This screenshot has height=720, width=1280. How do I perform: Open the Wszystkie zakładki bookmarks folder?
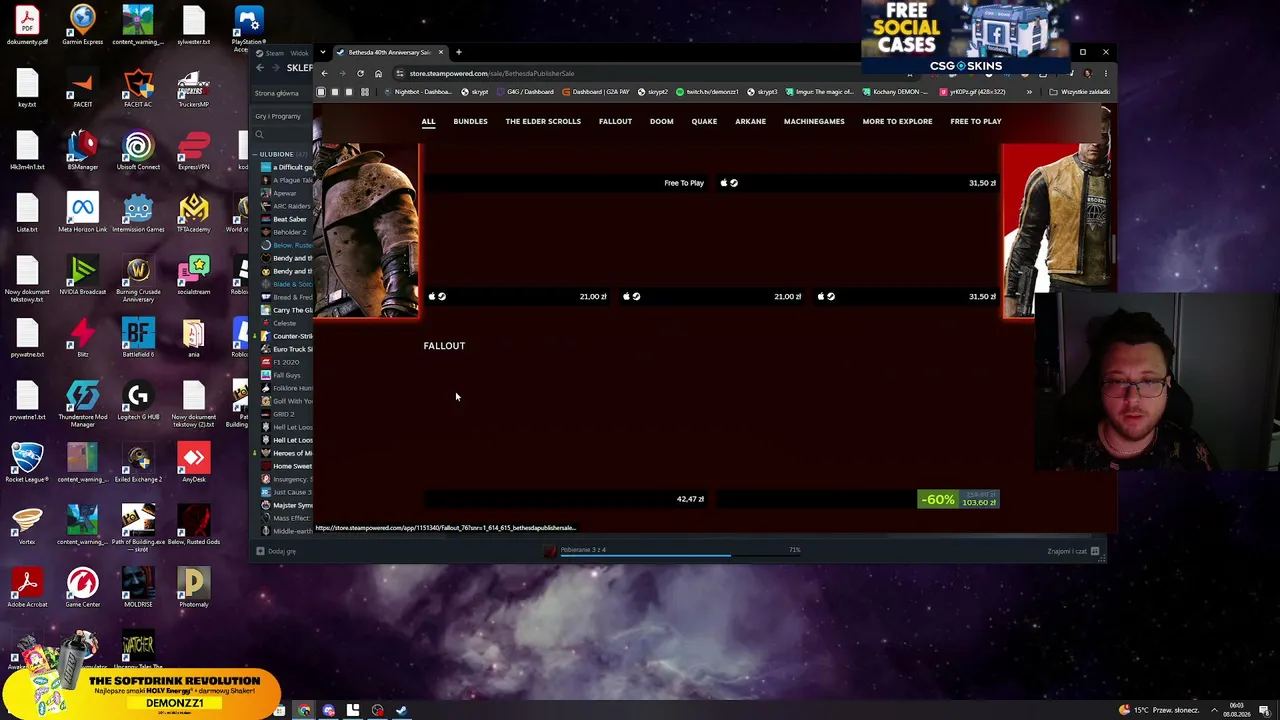(1078, 92)
